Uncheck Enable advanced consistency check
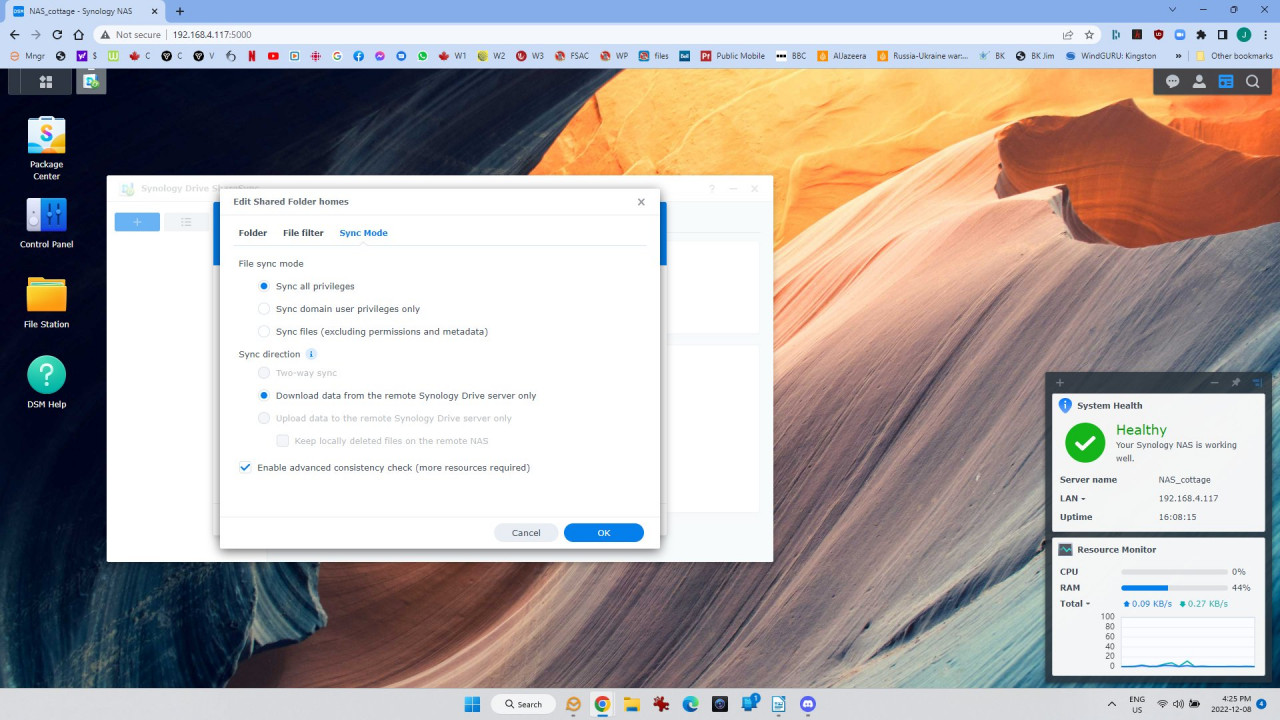 click(245, 467)
